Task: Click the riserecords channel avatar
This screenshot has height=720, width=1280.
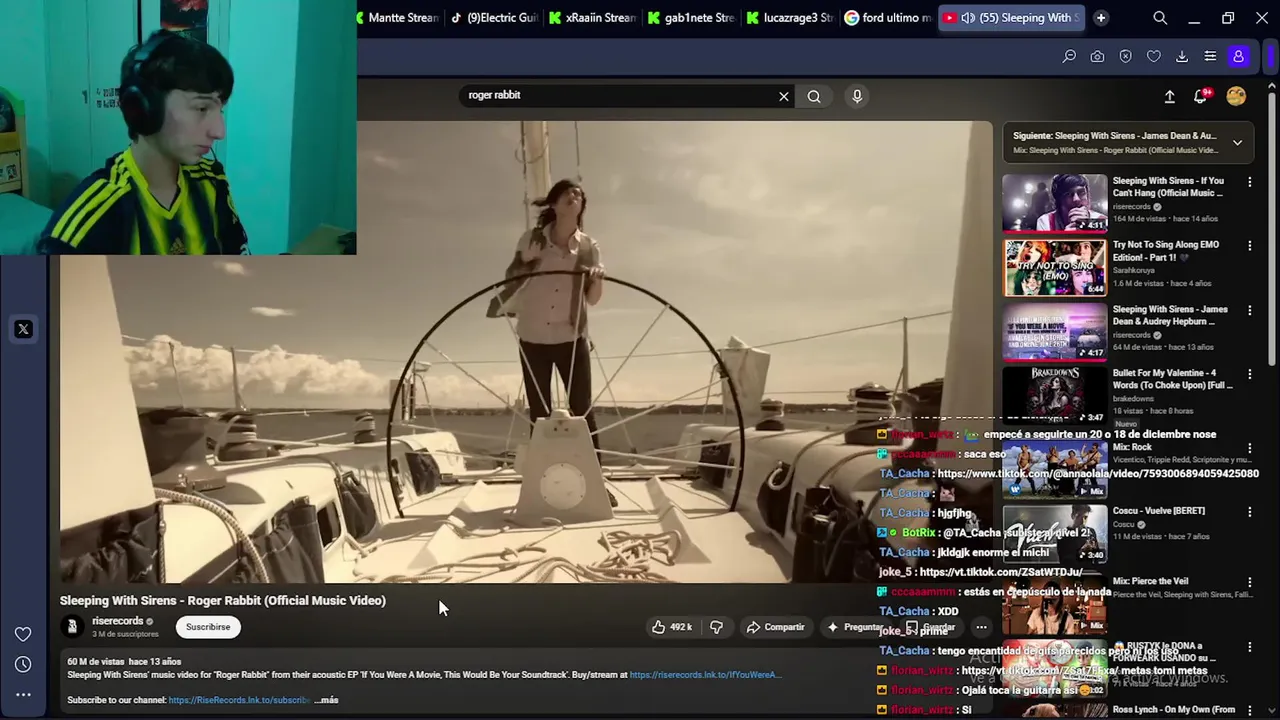Action: (x=72, y=627)
